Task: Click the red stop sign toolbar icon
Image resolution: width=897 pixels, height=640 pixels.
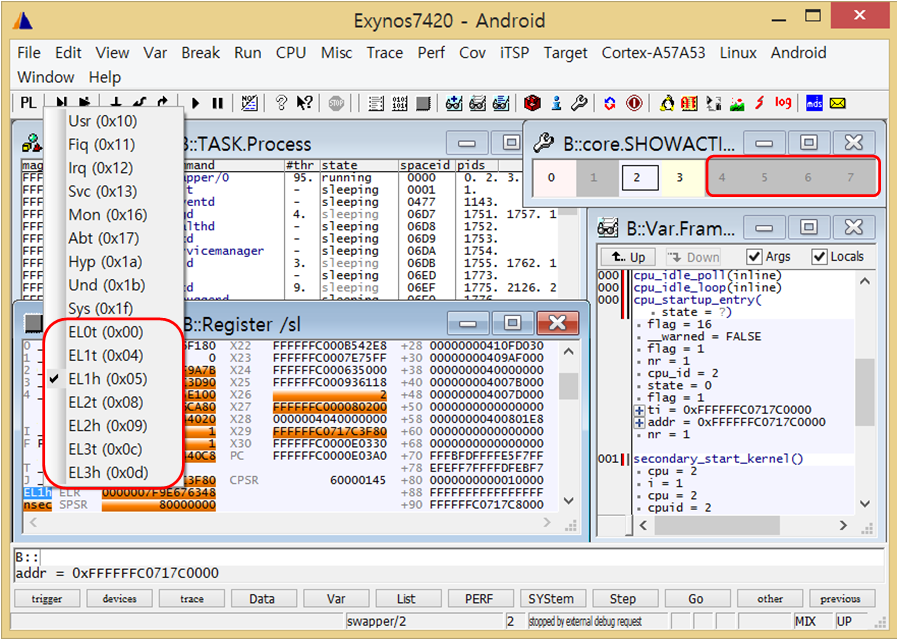Action: [336, 103]
